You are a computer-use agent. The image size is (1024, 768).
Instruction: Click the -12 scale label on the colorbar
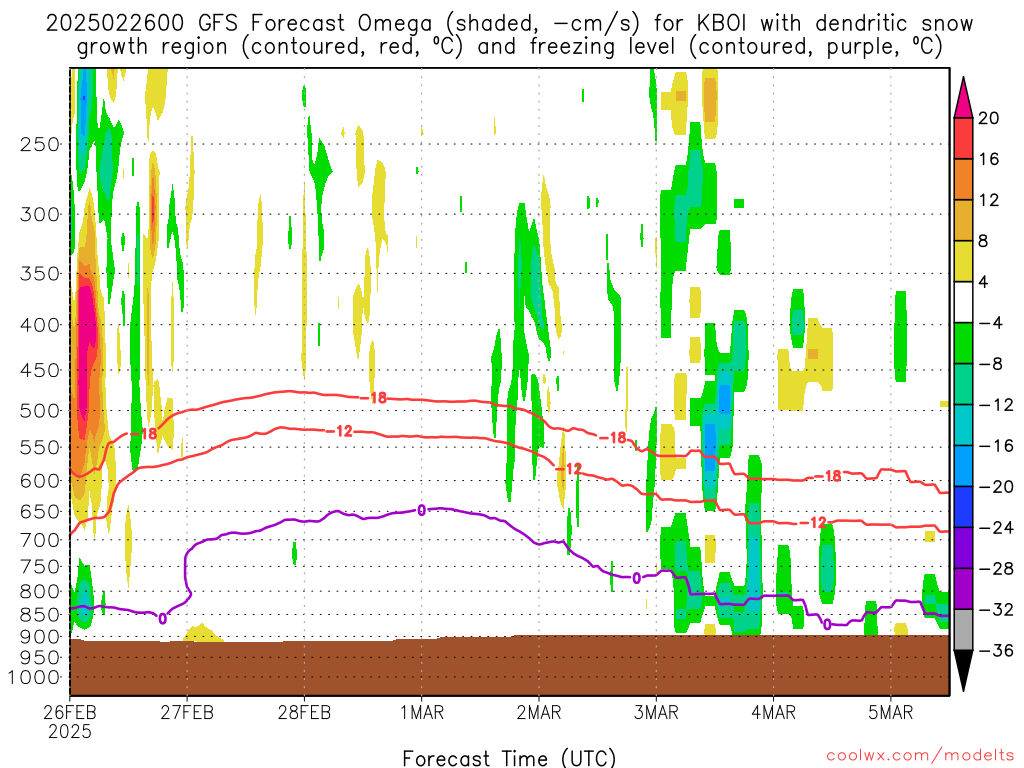tap(996, 405)
